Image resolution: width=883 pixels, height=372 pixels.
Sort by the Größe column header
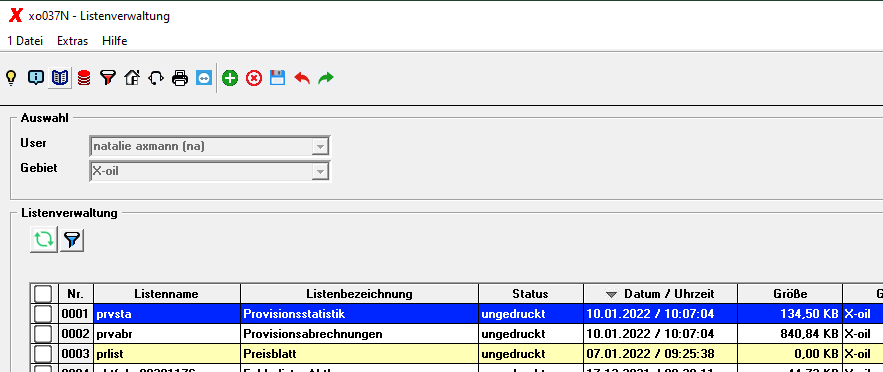(790, 294)
